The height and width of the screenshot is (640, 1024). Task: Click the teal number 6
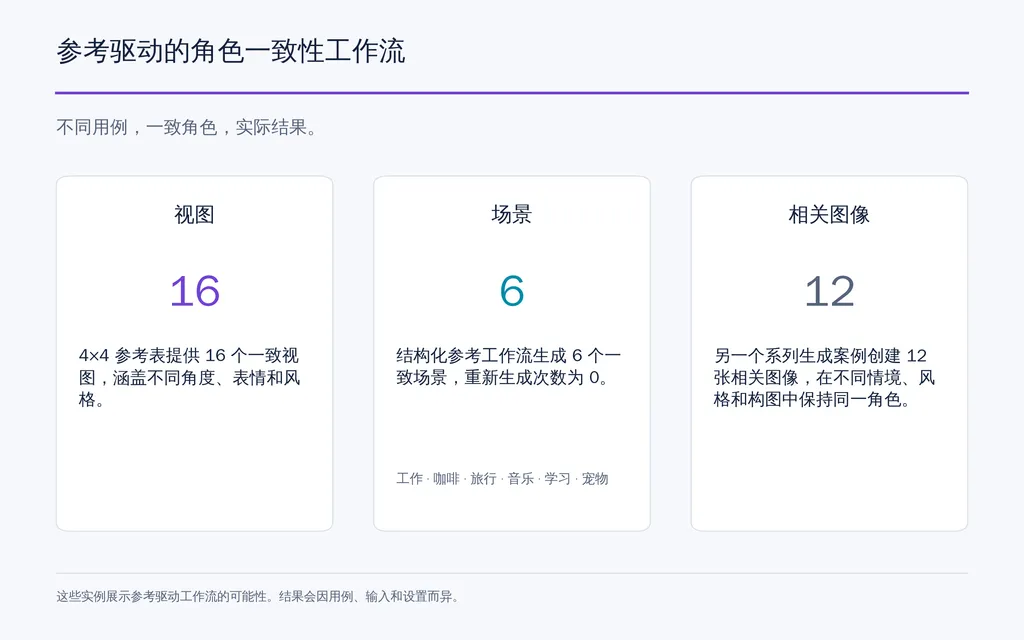tap(512, 291)
